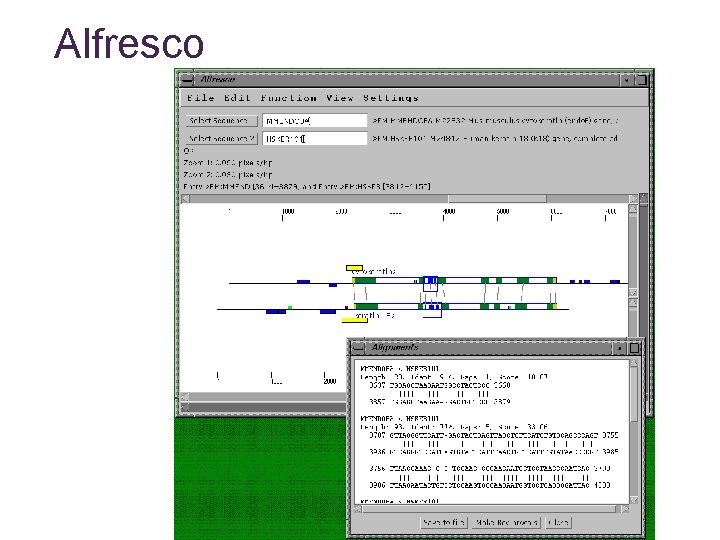Click the Select Sequence 2 button
The width and height of the screenshot is (720, 540).
[222, 138]
